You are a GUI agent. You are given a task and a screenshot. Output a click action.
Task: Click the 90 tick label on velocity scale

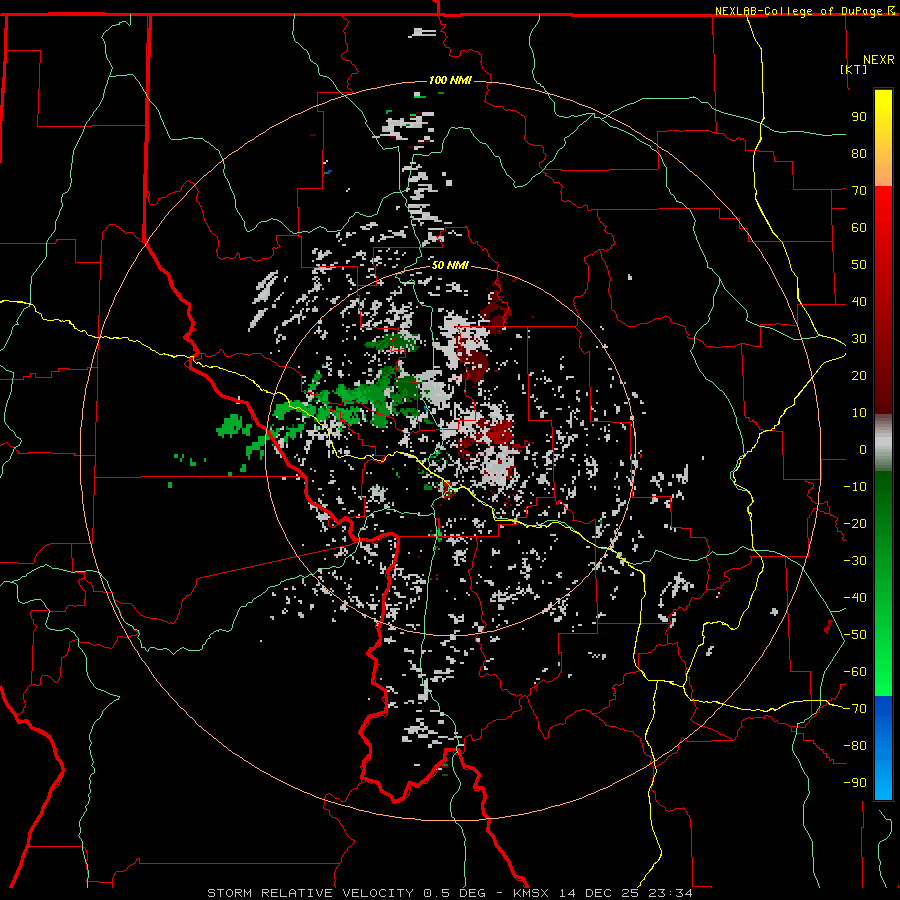click(859, 117)
